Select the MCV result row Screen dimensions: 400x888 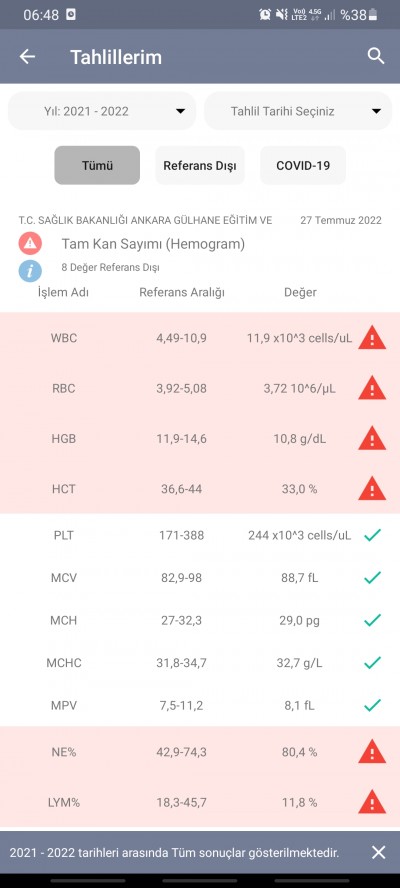200,578
